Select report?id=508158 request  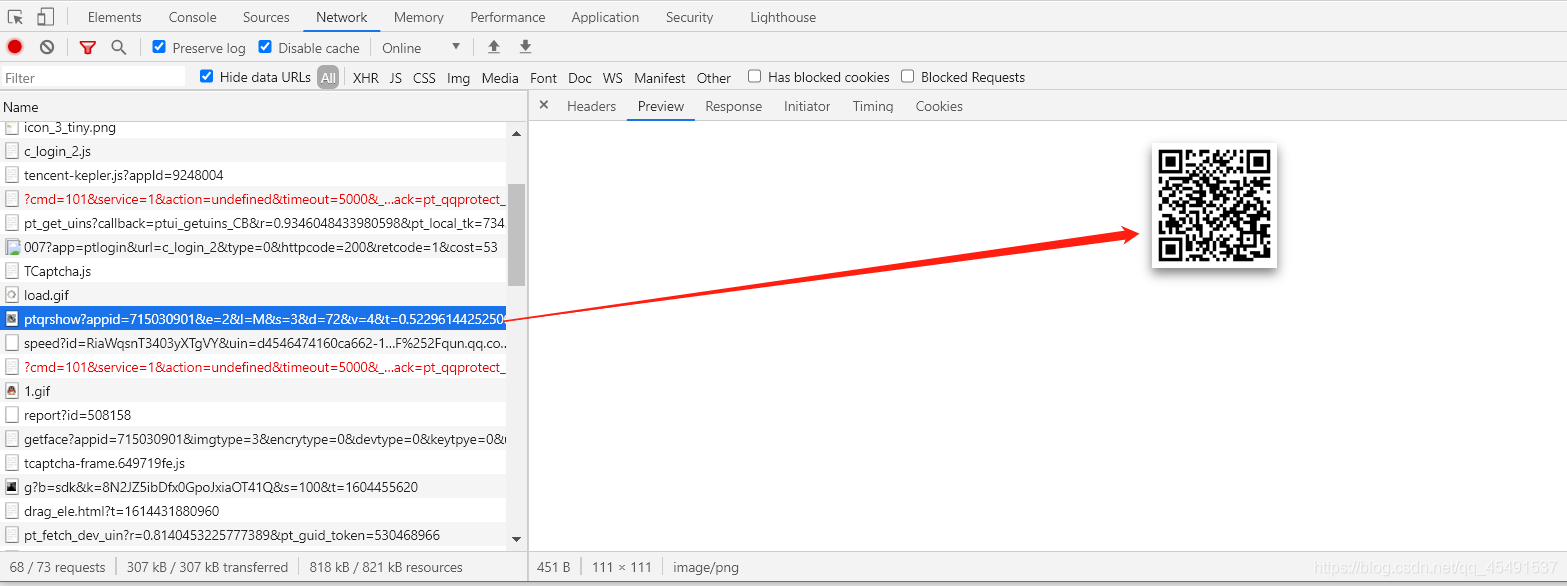tap(253, 415)
